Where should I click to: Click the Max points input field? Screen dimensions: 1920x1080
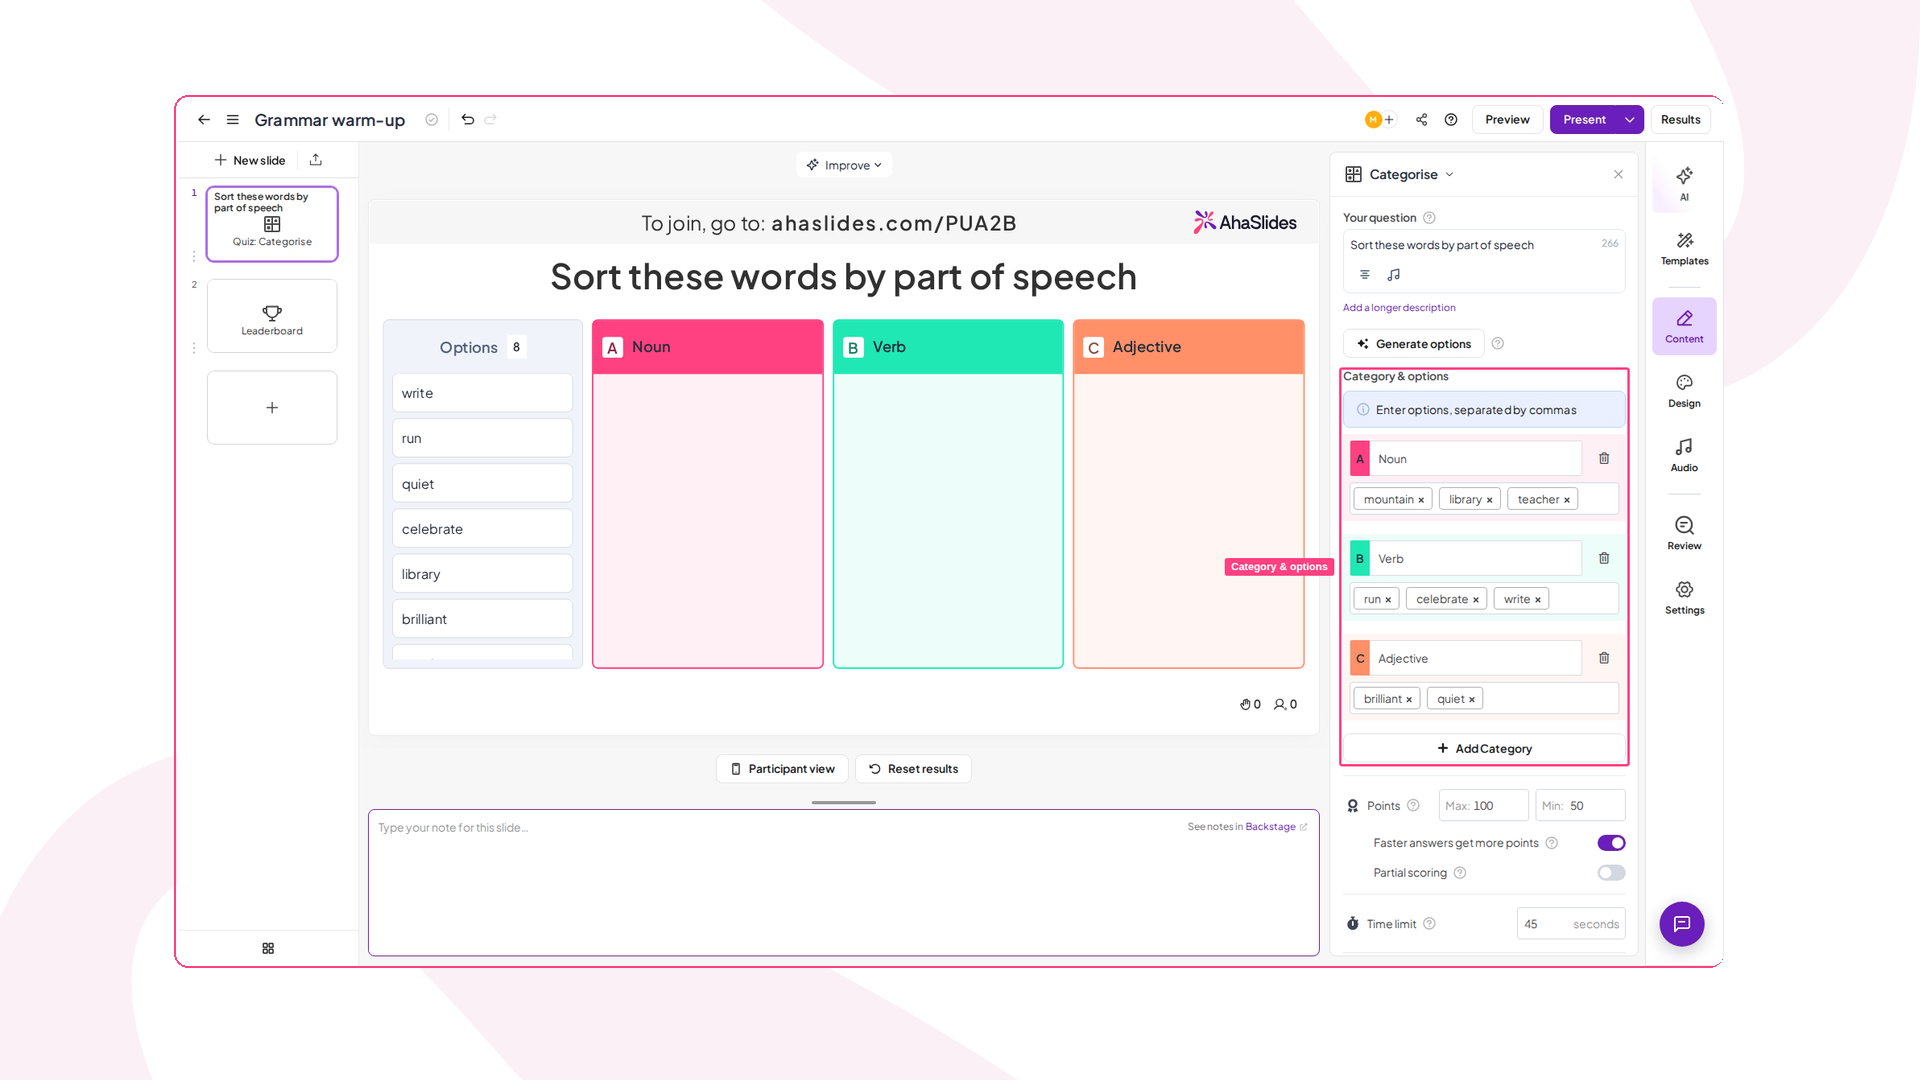1484,806
